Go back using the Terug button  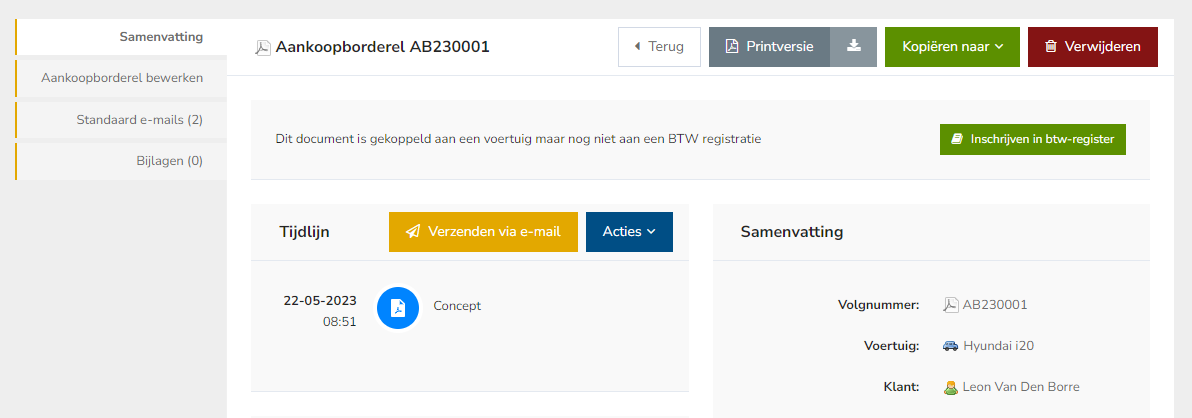659,46
